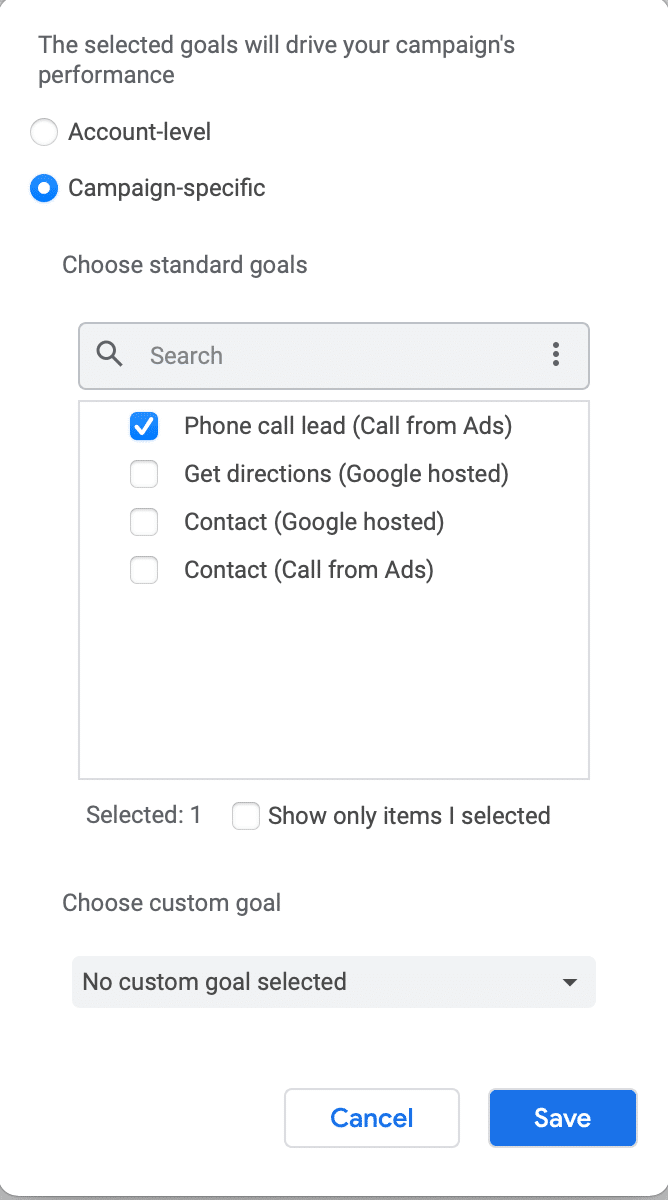Enable Show only items I selected checkbox

coord(246,816)
